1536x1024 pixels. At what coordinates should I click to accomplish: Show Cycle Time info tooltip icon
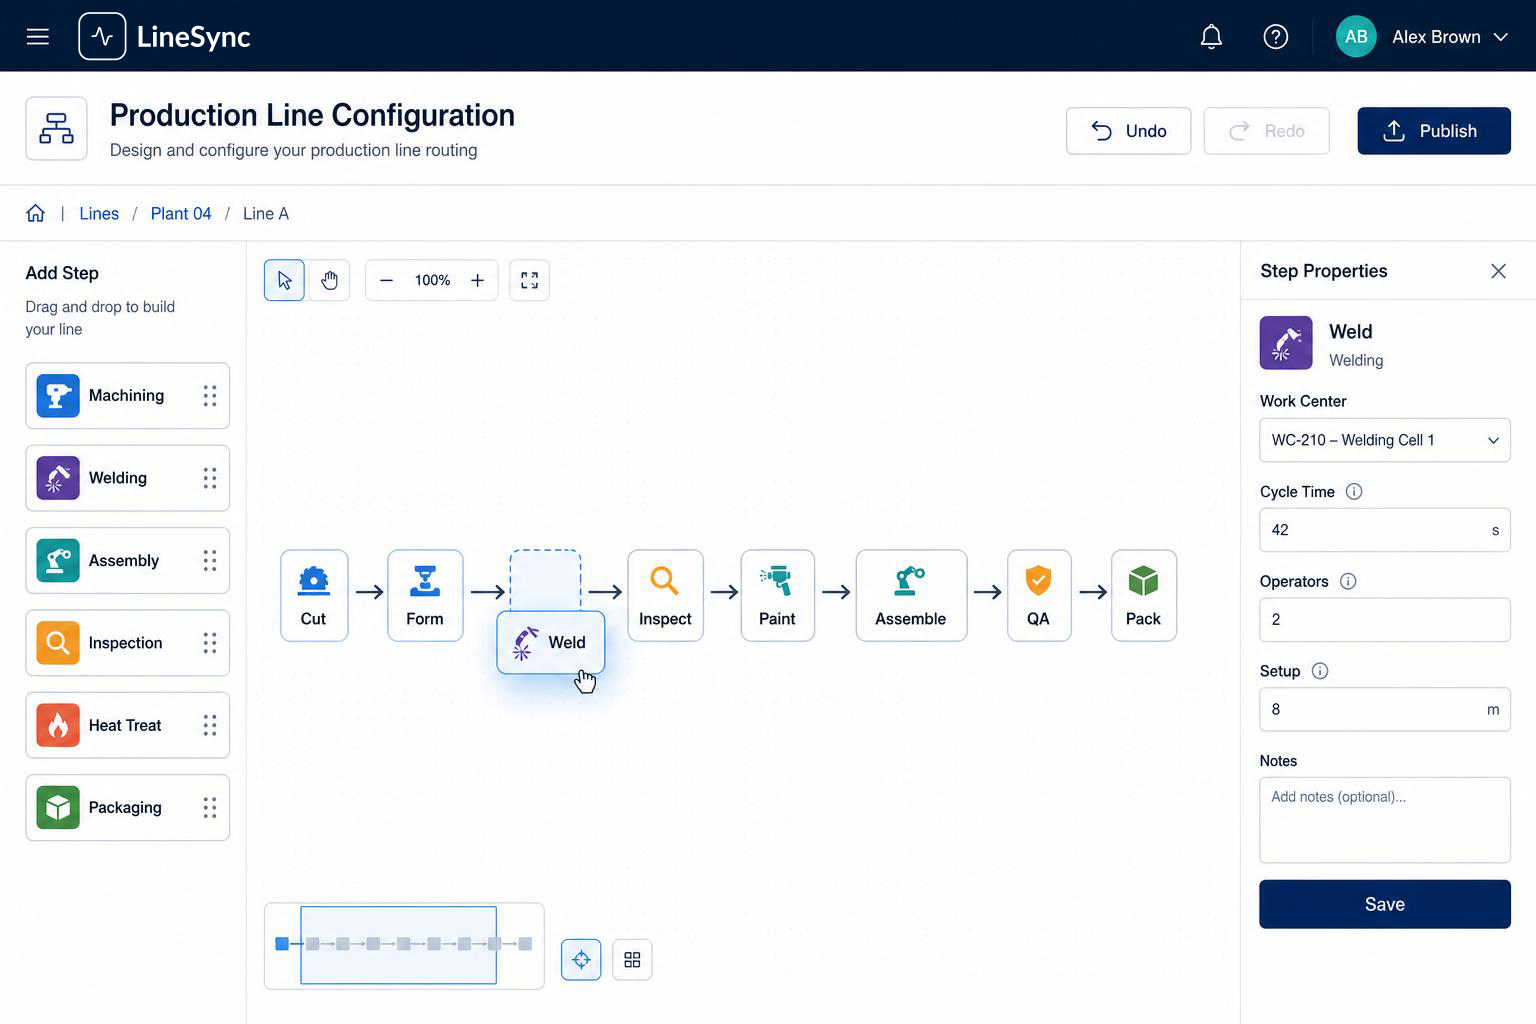pos(1354,492)
